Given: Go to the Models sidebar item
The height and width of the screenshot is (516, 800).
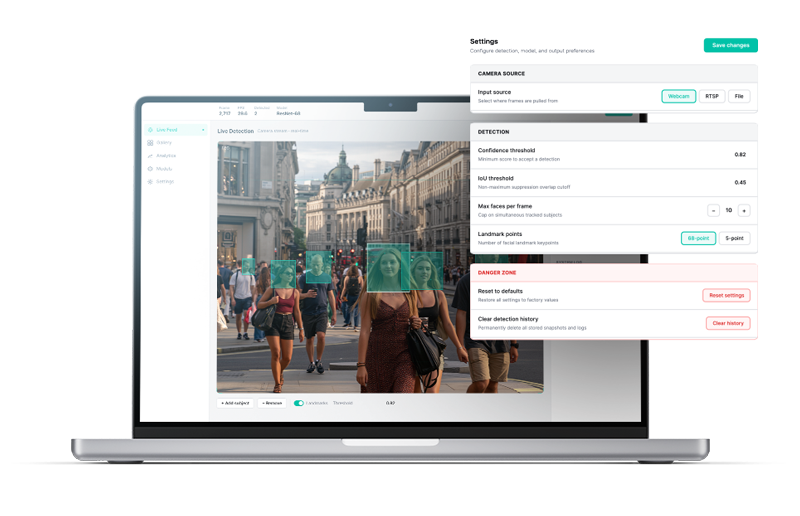Looking at the screenshot, I should click(x=176, y=169).
